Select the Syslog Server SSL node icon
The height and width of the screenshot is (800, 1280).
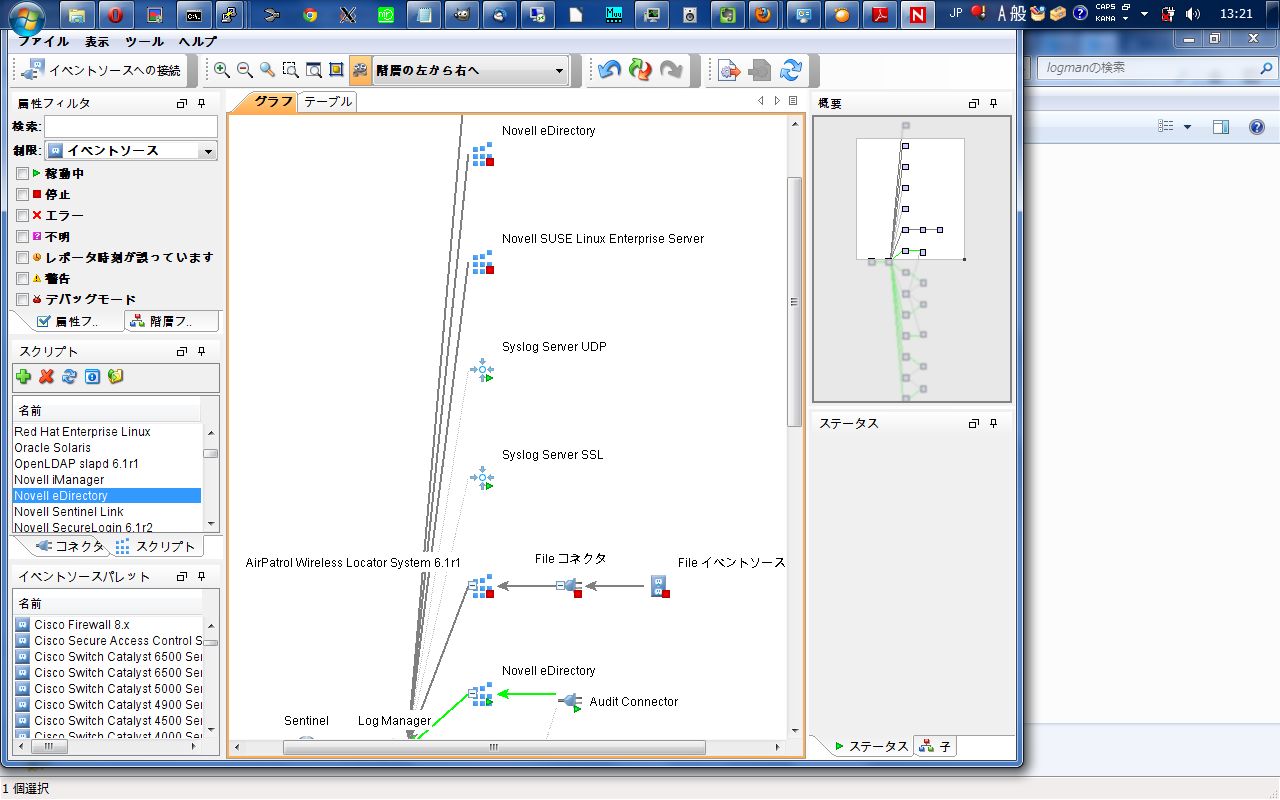tap(483, 479)
